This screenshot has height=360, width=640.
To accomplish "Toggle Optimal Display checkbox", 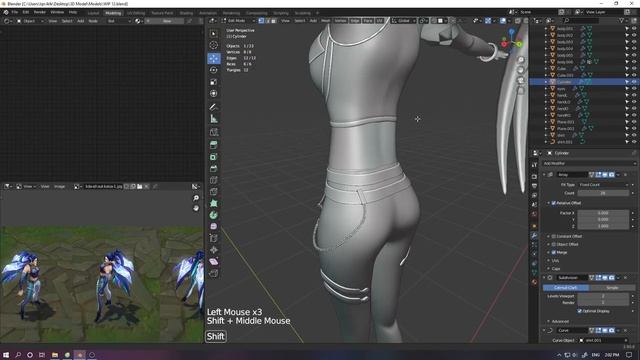I will (579, 311).
